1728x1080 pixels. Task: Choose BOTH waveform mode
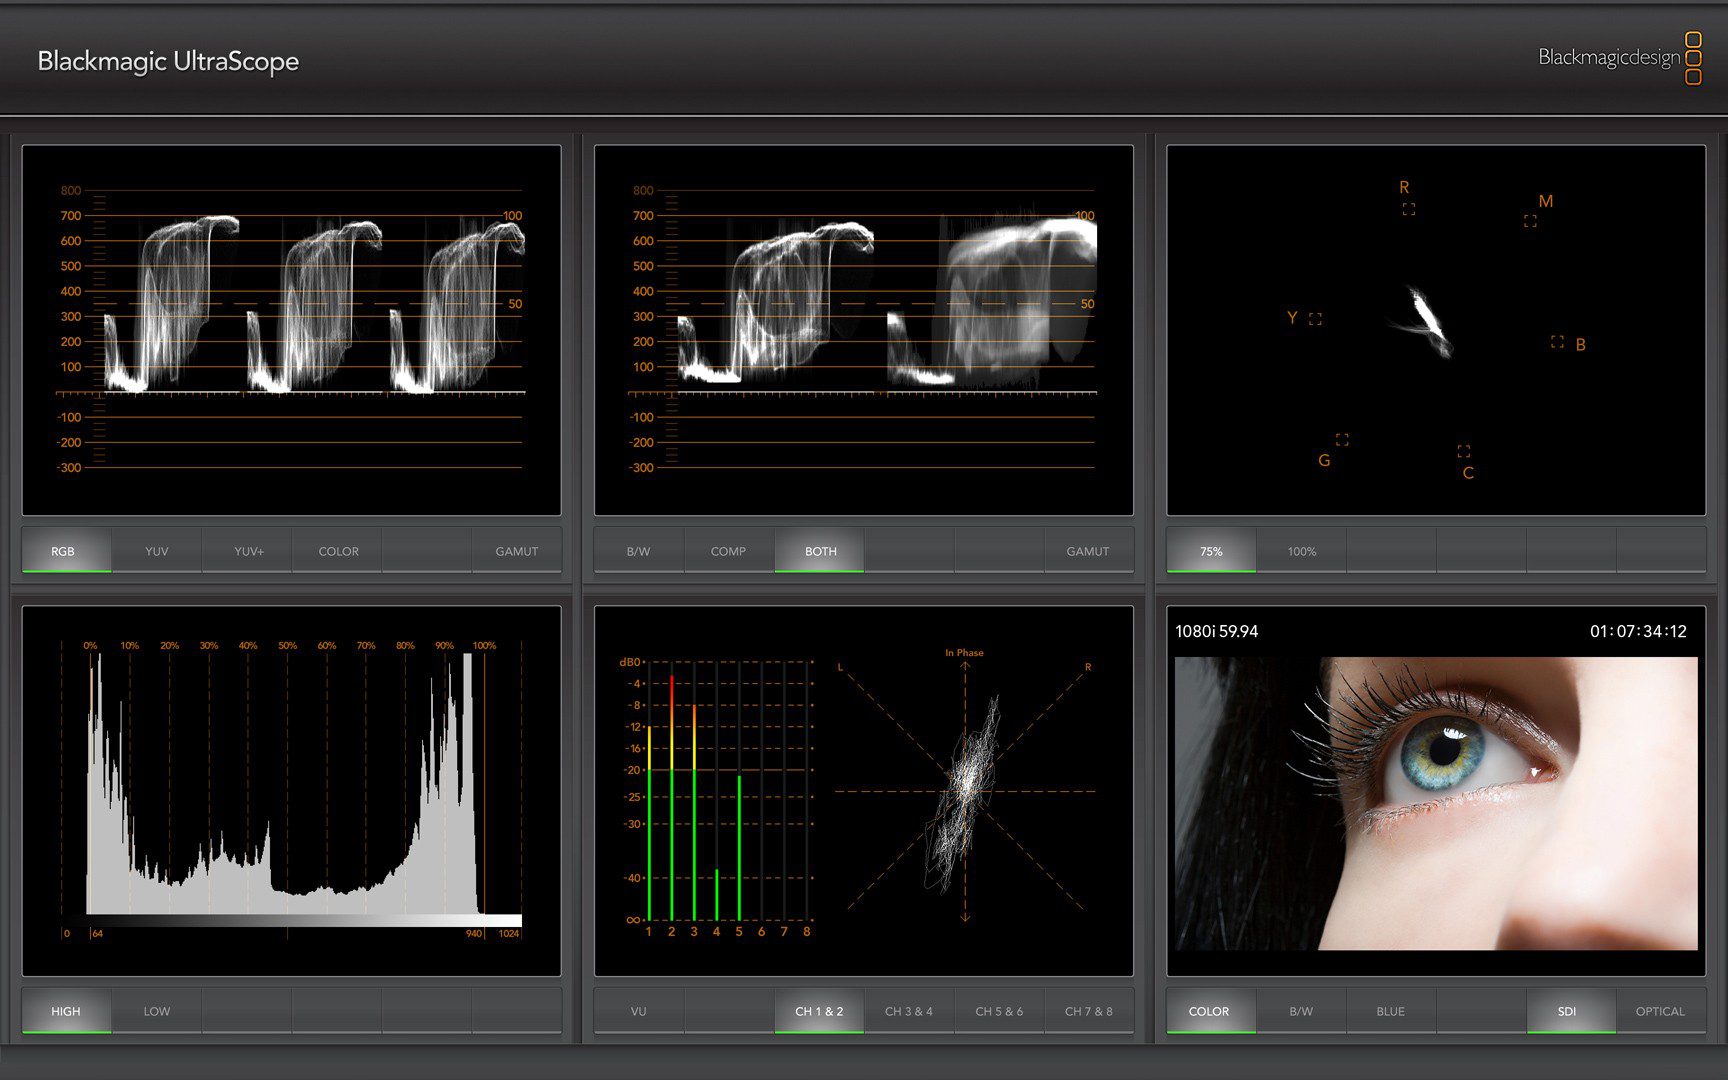[x=820, y=551]
